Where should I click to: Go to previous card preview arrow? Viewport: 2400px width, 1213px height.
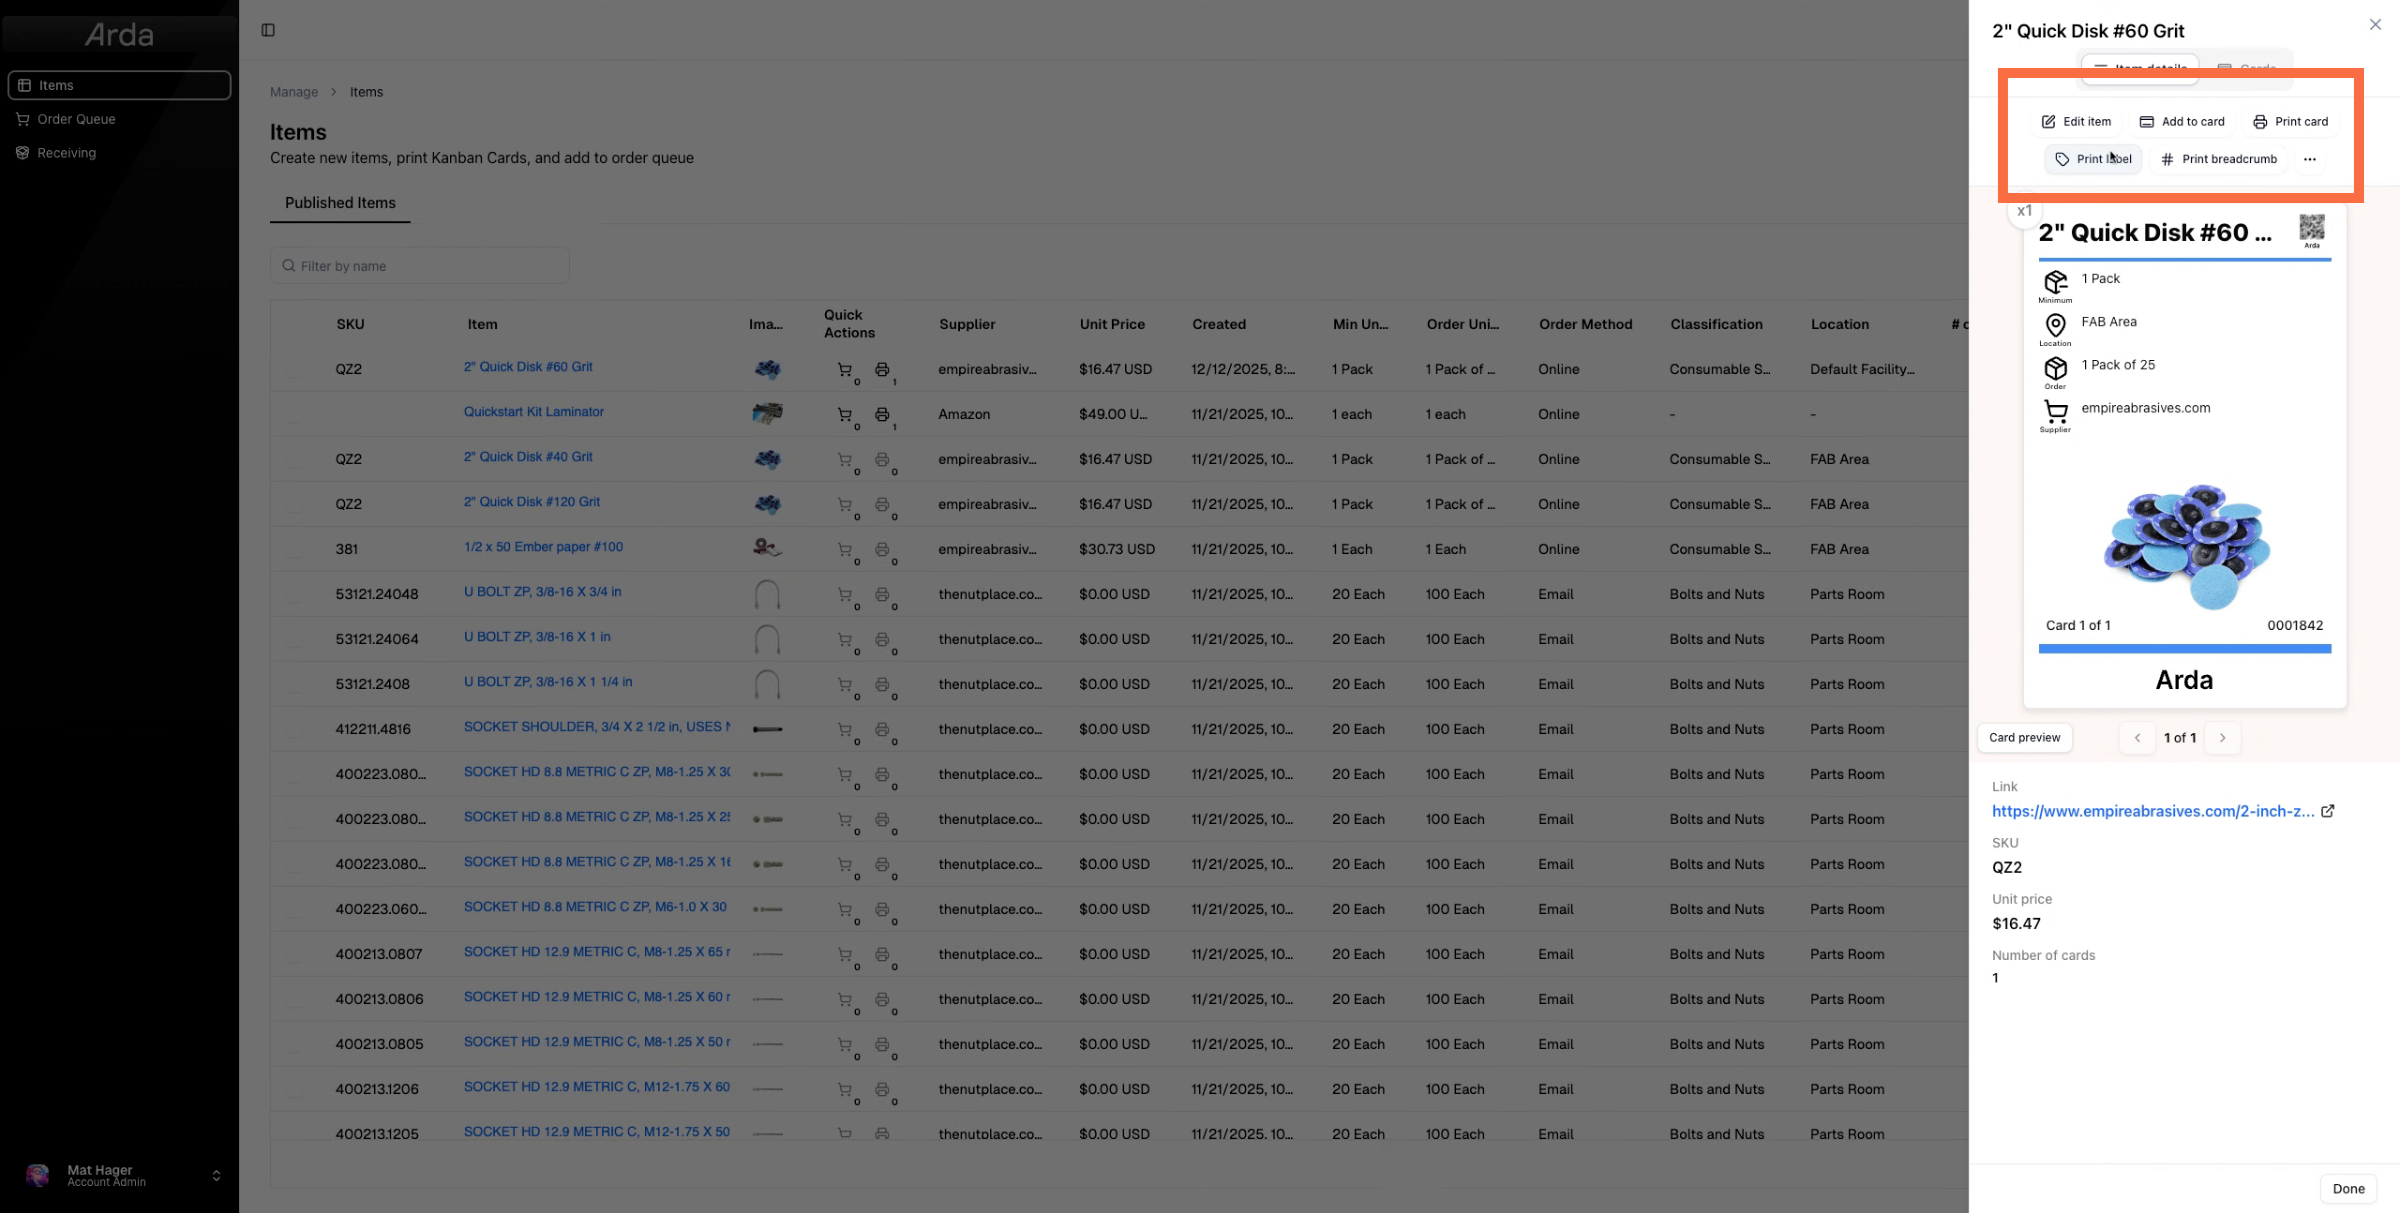pos(2137,738)
